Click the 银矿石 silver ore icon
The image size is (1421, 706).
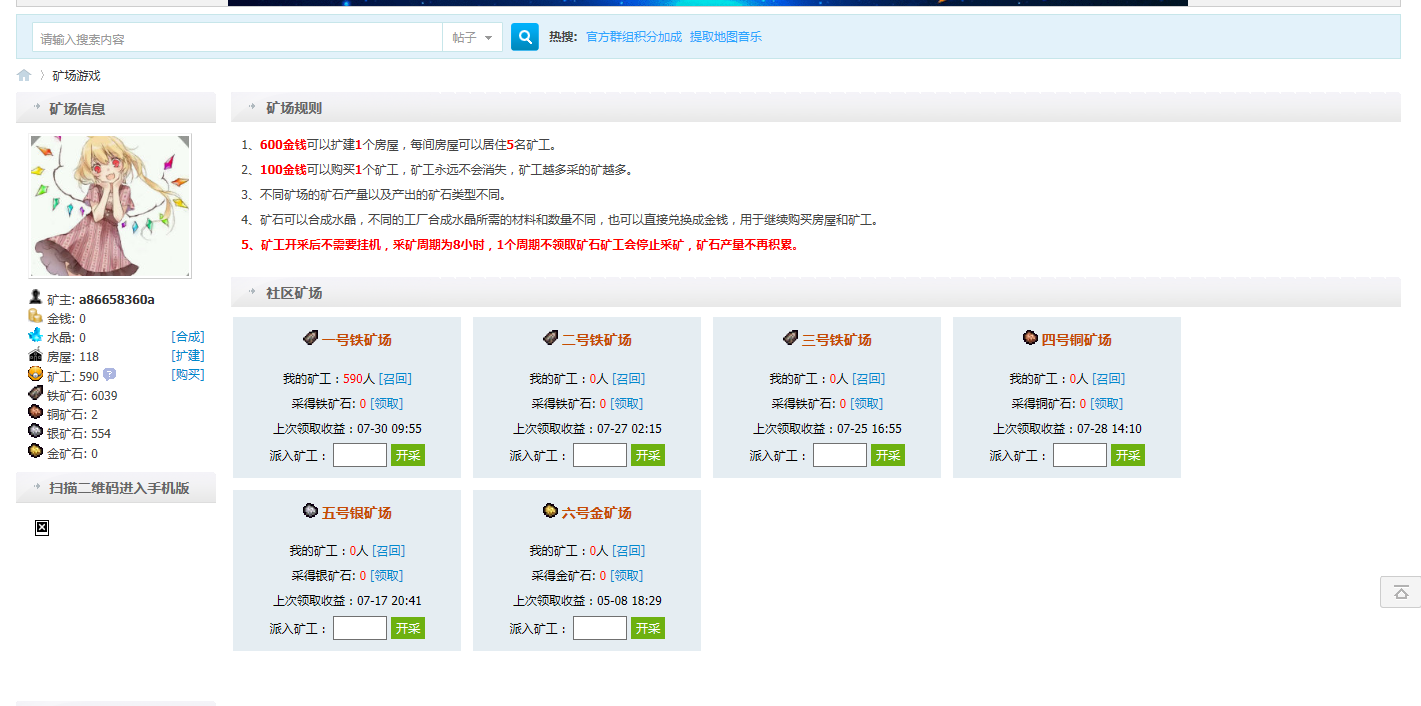34,431
